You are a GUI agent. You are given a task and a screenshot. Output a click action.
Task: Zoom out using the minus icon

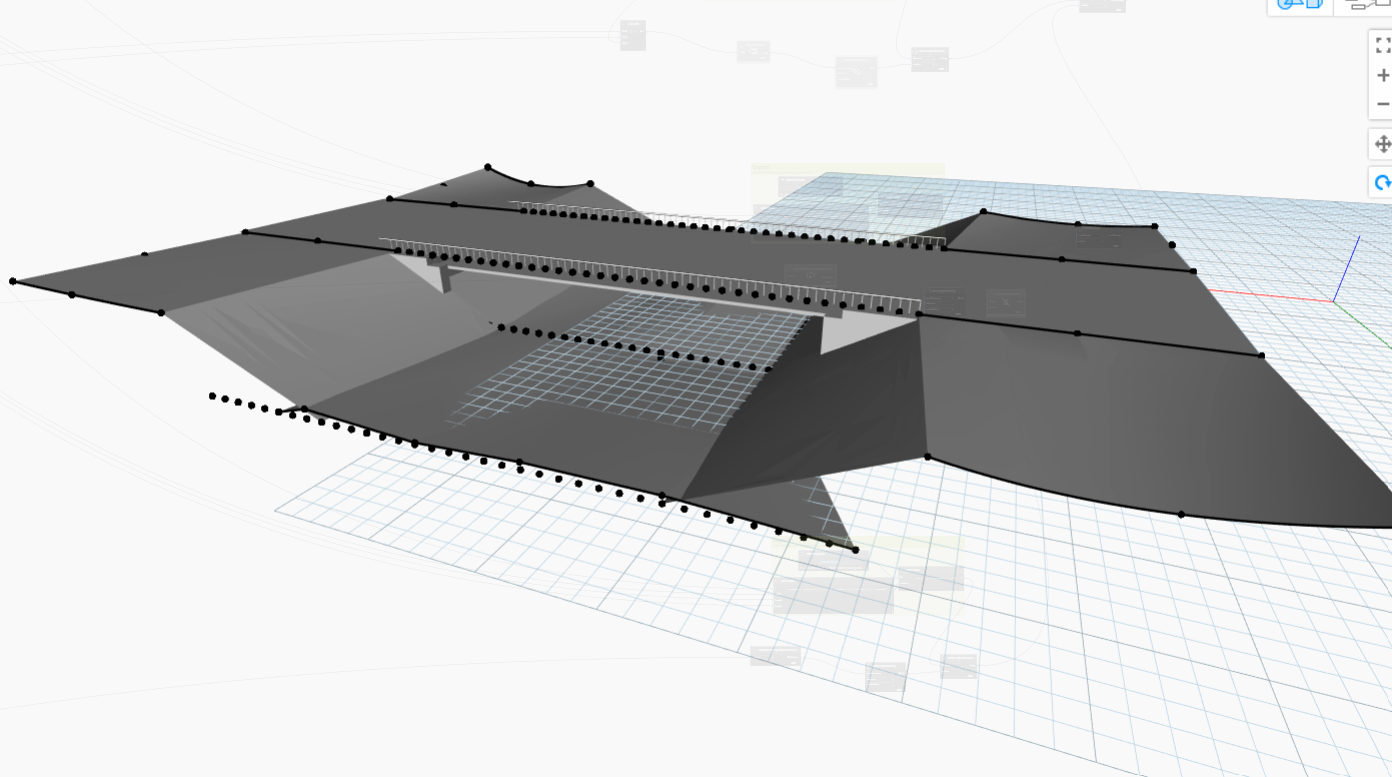point(1382,103)
